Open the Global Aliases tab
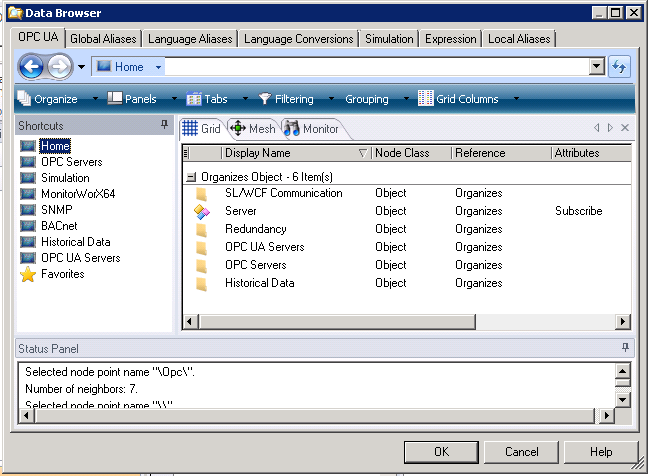This screenshot has width=648, height=476. [104, 39]
